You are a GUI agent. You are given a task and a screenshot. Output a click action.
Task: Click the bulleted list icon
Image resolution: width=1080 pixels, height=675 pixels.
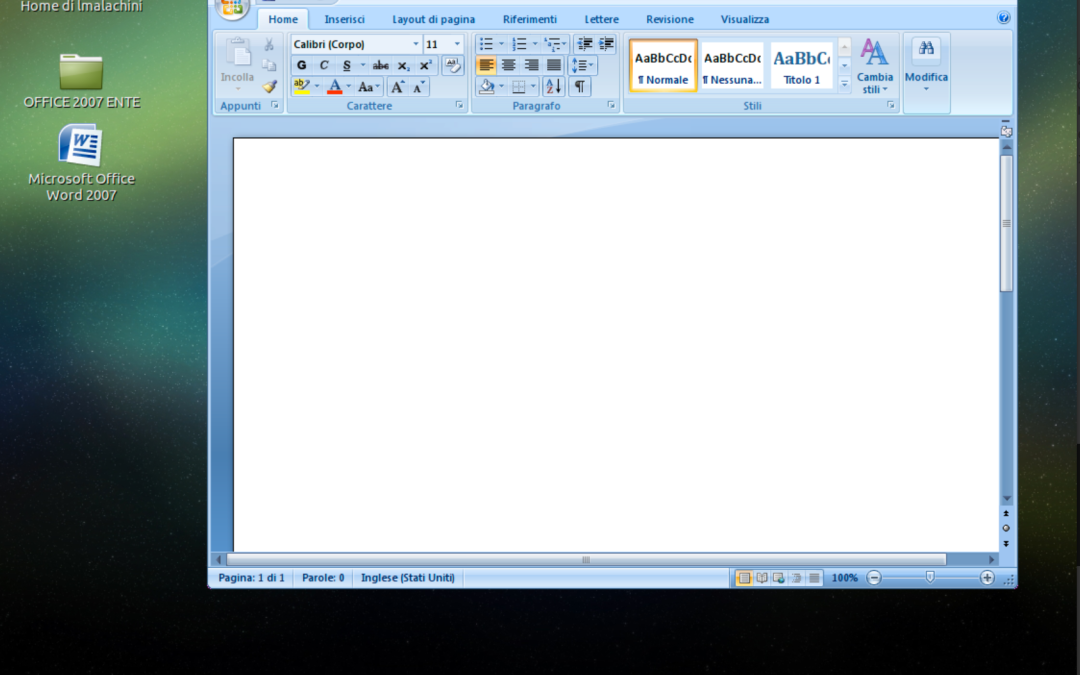tap(486, 44)
